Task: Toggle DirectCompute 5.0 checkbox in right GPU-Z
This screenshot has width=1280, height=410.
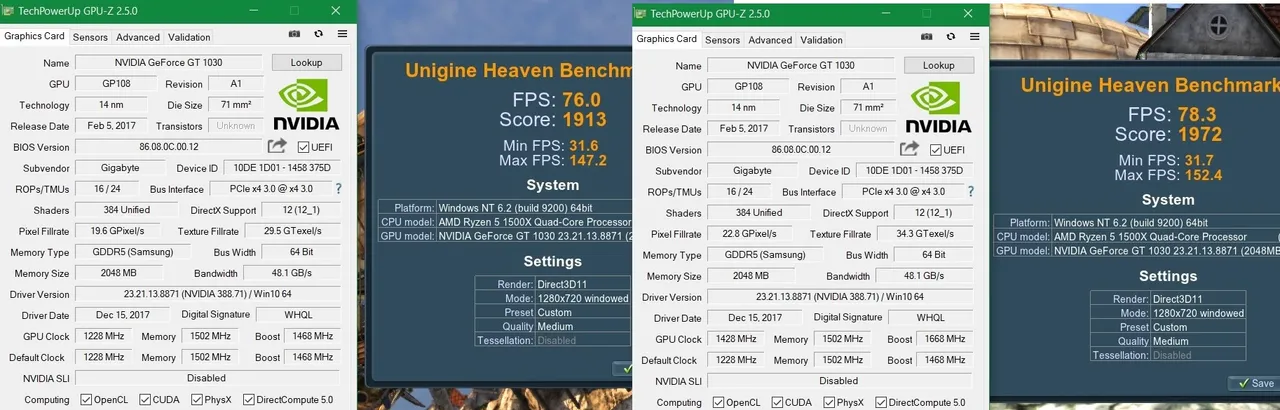Action: (x=880, y=403)
